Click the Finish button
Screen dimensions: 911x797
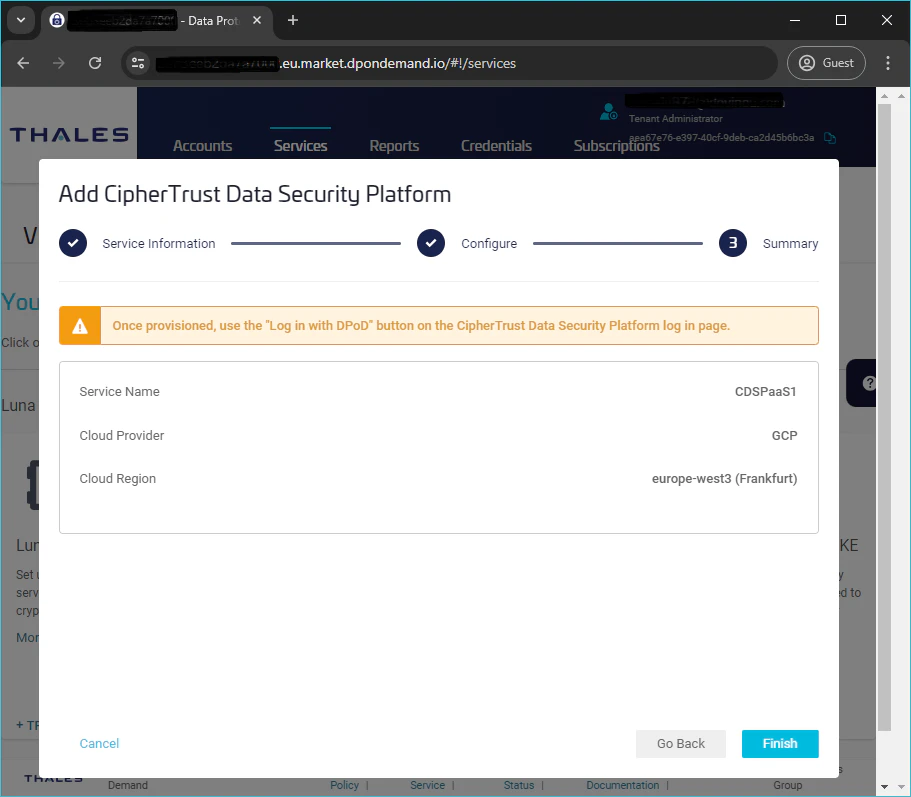(x=780, y=744)
